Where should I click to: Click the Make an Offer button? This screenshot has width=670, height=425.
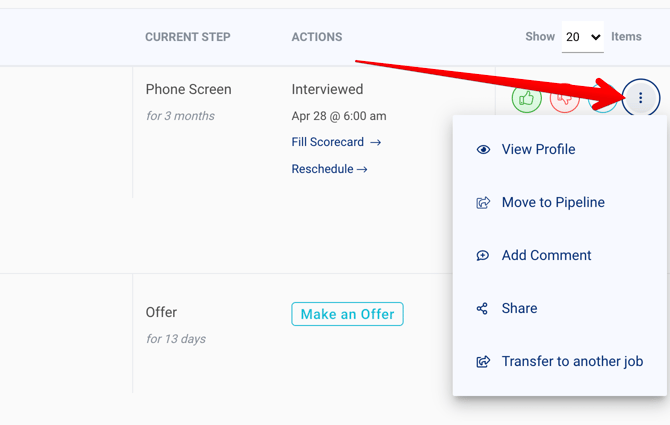pyautogui.click(x=347, y=314)
